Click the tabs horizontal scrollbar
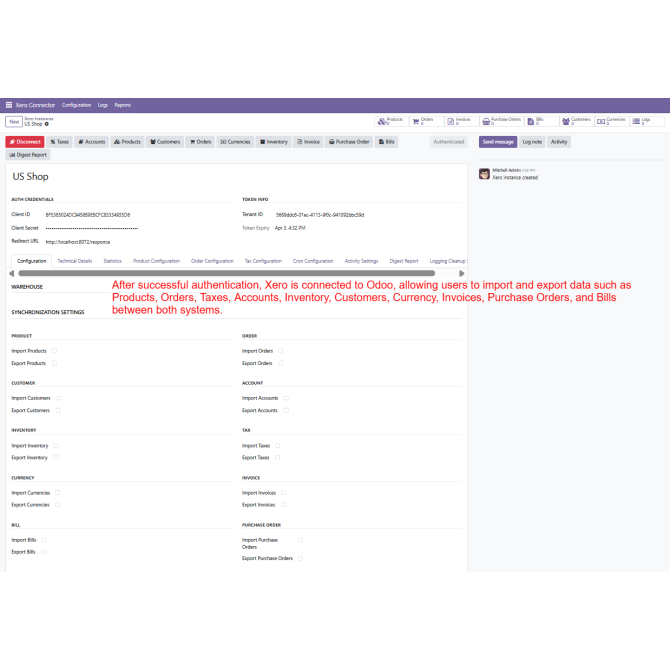This screenshot has width=670, height=670. pyautogui.click(x=226, y=273)
